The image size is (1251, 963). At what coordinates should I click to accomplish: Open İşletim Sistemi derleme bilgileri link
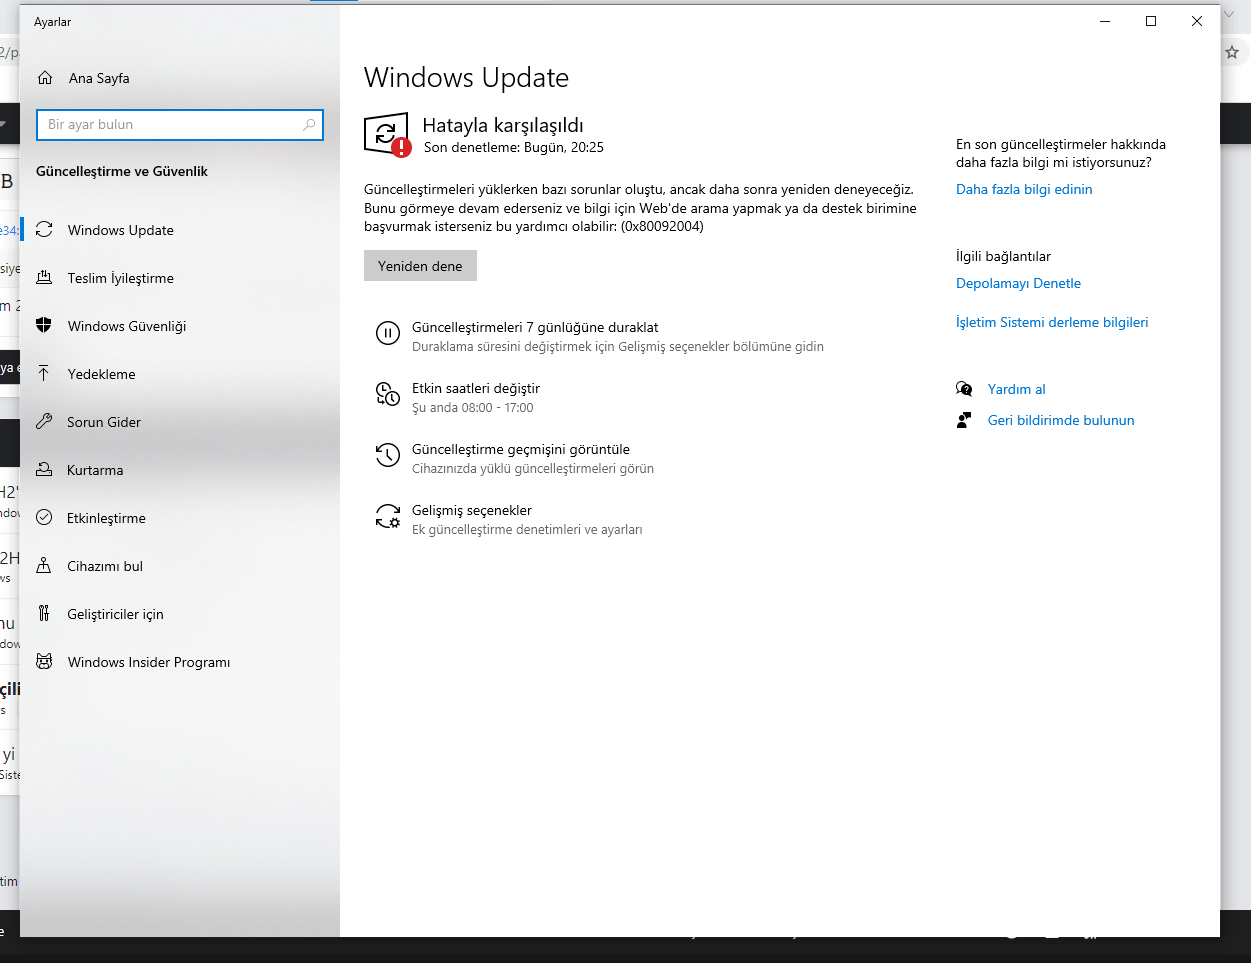pos(1052,322)
